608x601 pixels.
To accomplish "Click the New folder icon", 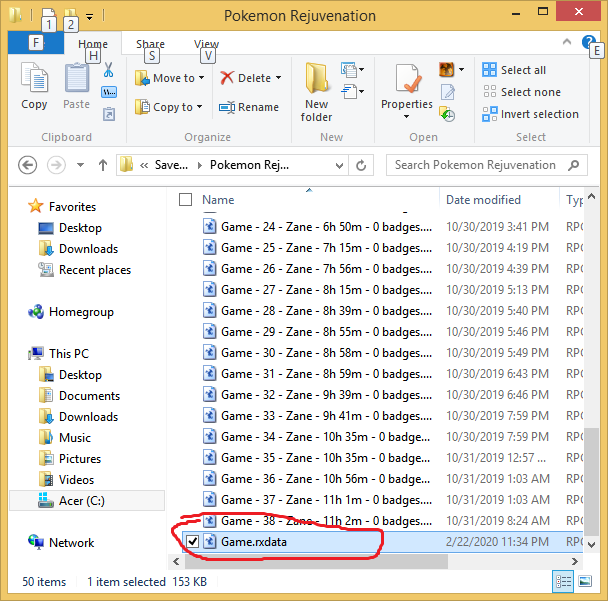I will click(x=316, y=78).
